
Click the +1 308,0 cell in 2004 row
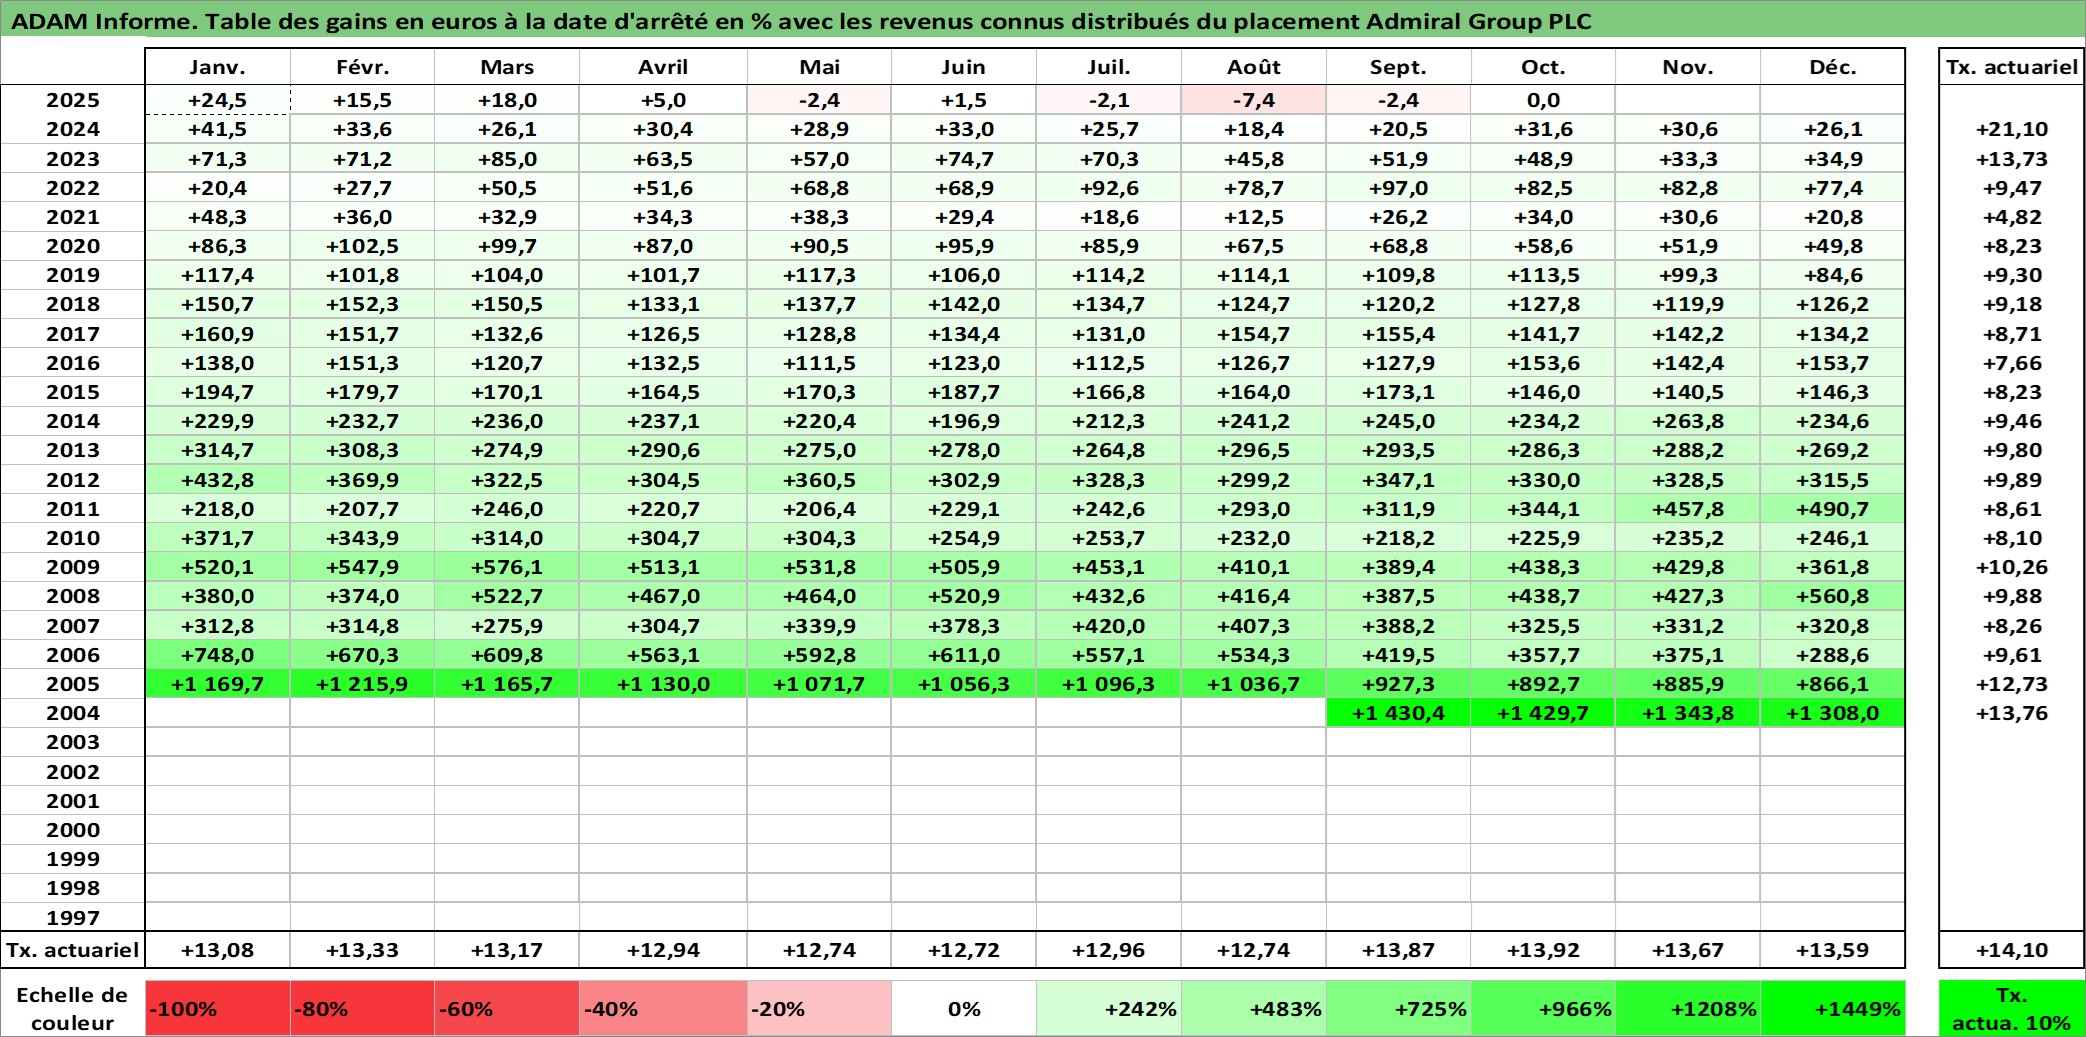(x=1832, y=713)
